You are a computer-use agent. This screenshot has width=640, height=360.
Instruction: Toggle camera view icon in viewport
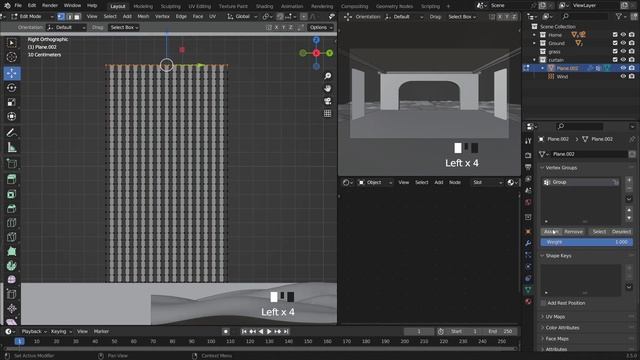coord(327,101)
